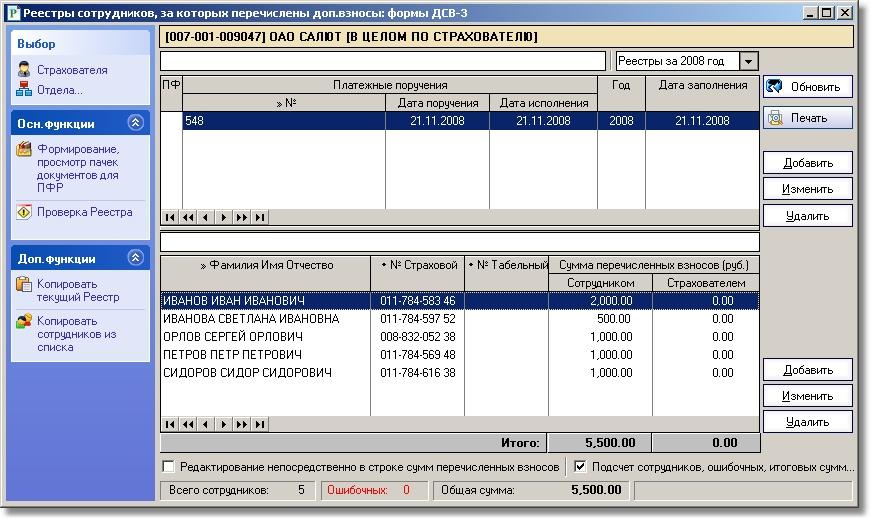The image size is (871, 520).
Task: Click the Формирование пачек документов icon
Action: (24, 149)
